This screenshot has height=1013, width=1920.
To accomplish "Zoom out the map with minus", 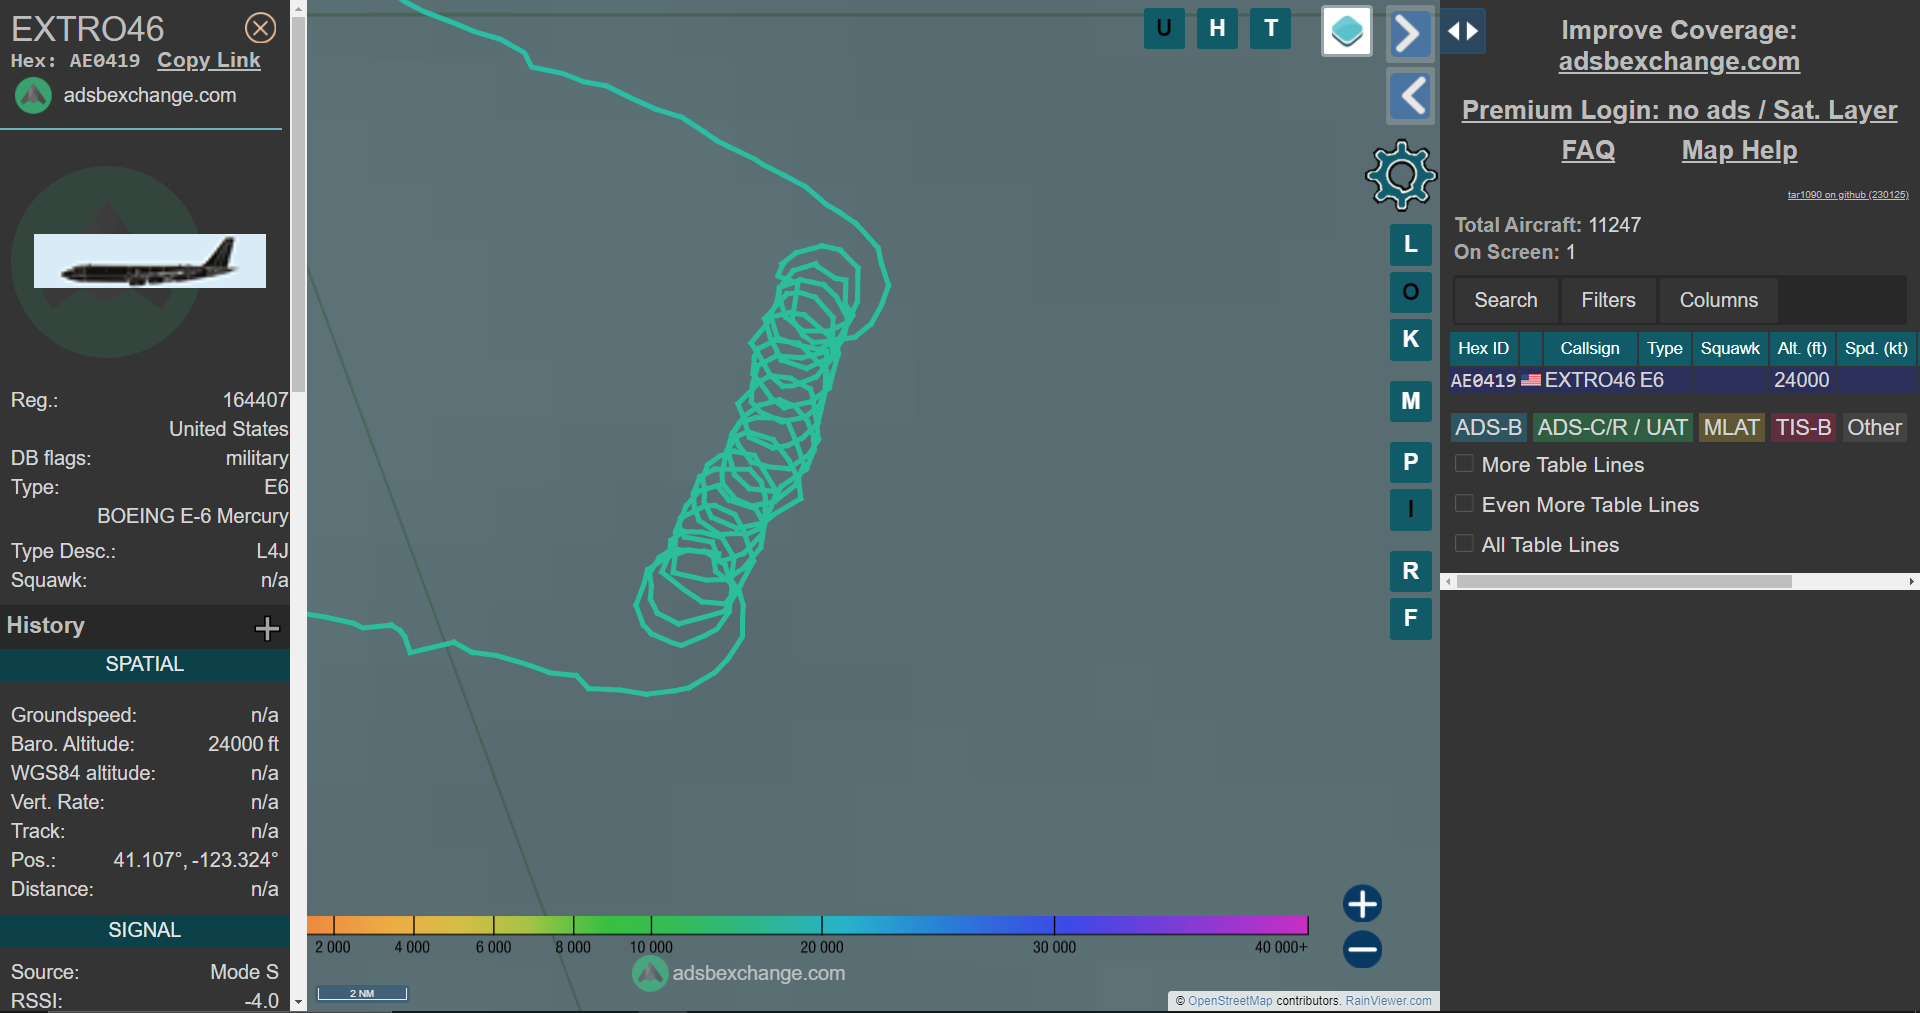I will pyautogui.click(x=1362, y=949).
